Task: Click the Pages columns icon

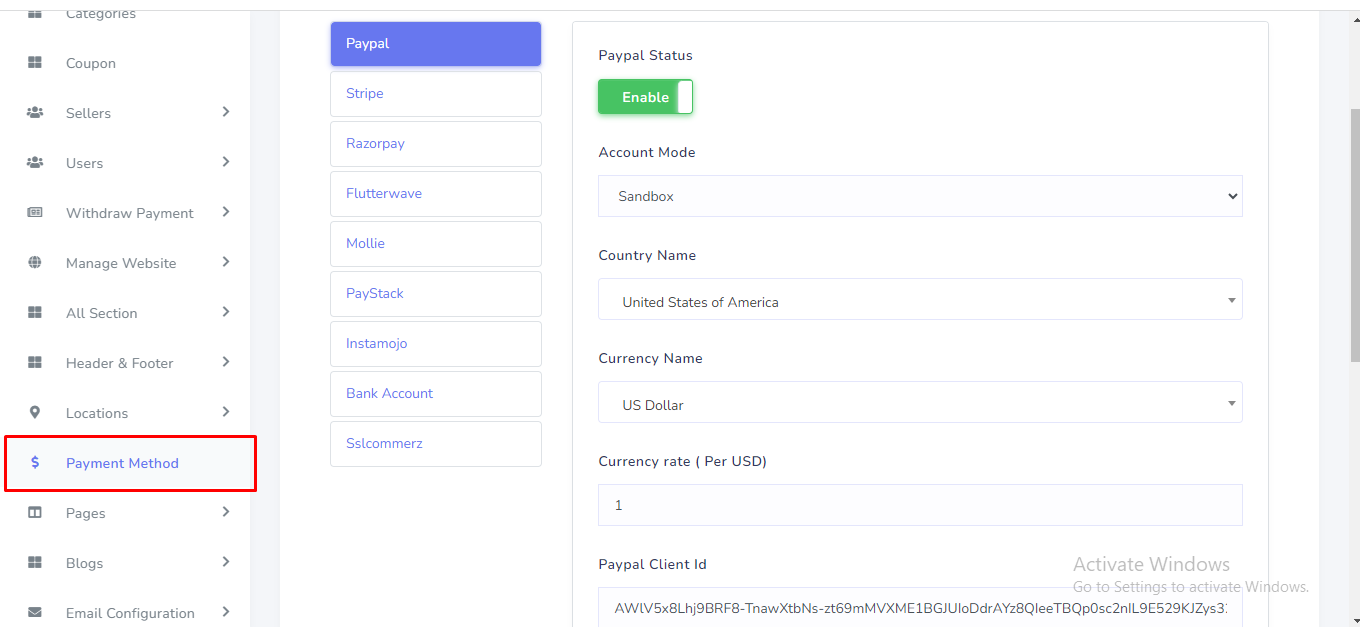Action: [35, 513]
